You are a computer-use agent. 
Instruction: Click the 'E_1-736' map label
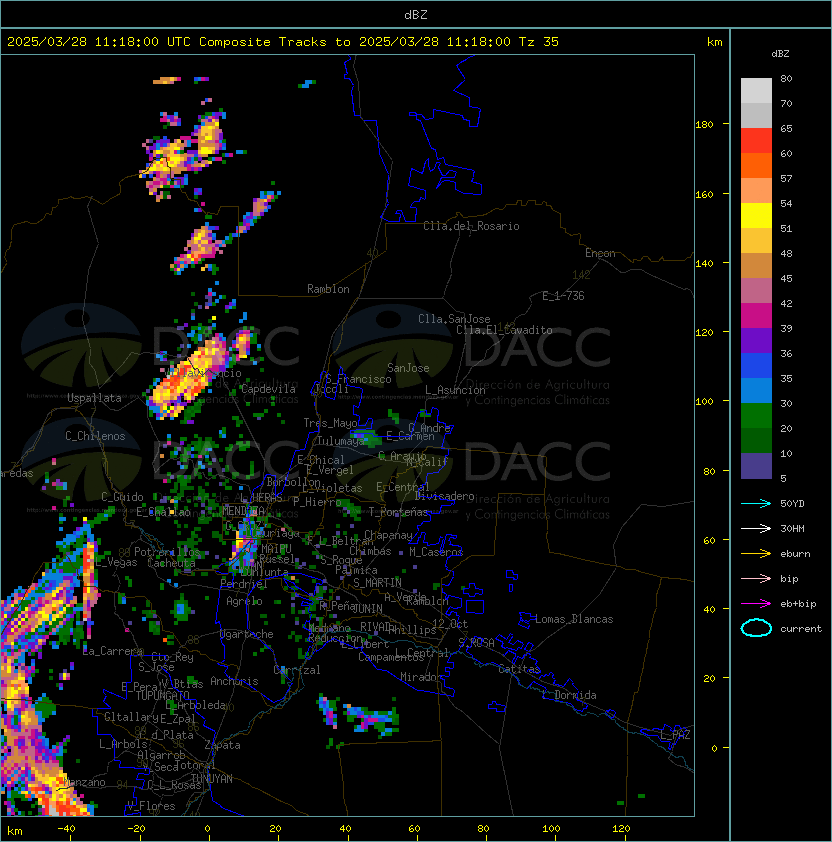click(x=563, y=296)
